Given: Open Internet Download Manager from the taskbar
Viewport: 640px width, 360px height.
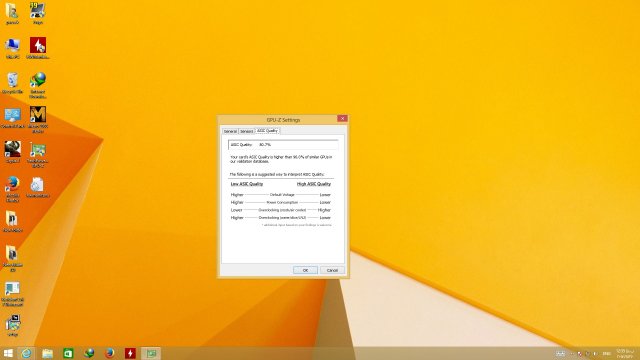Looking at the screenshot, I should point(89,353).
